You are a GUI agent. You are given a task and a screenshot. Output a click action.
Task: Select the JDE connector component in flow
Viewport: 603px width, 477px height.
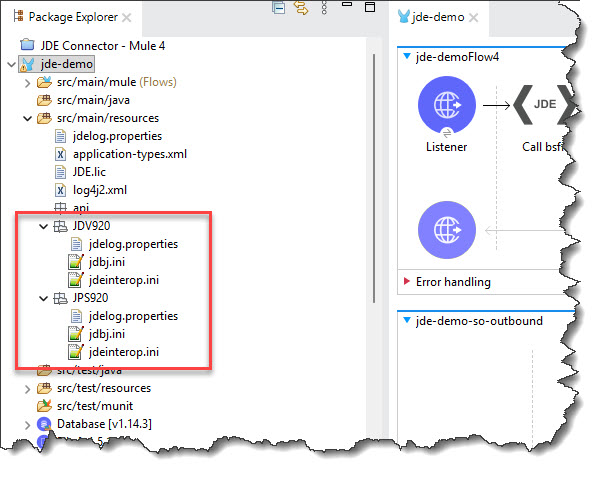[545, 103]
